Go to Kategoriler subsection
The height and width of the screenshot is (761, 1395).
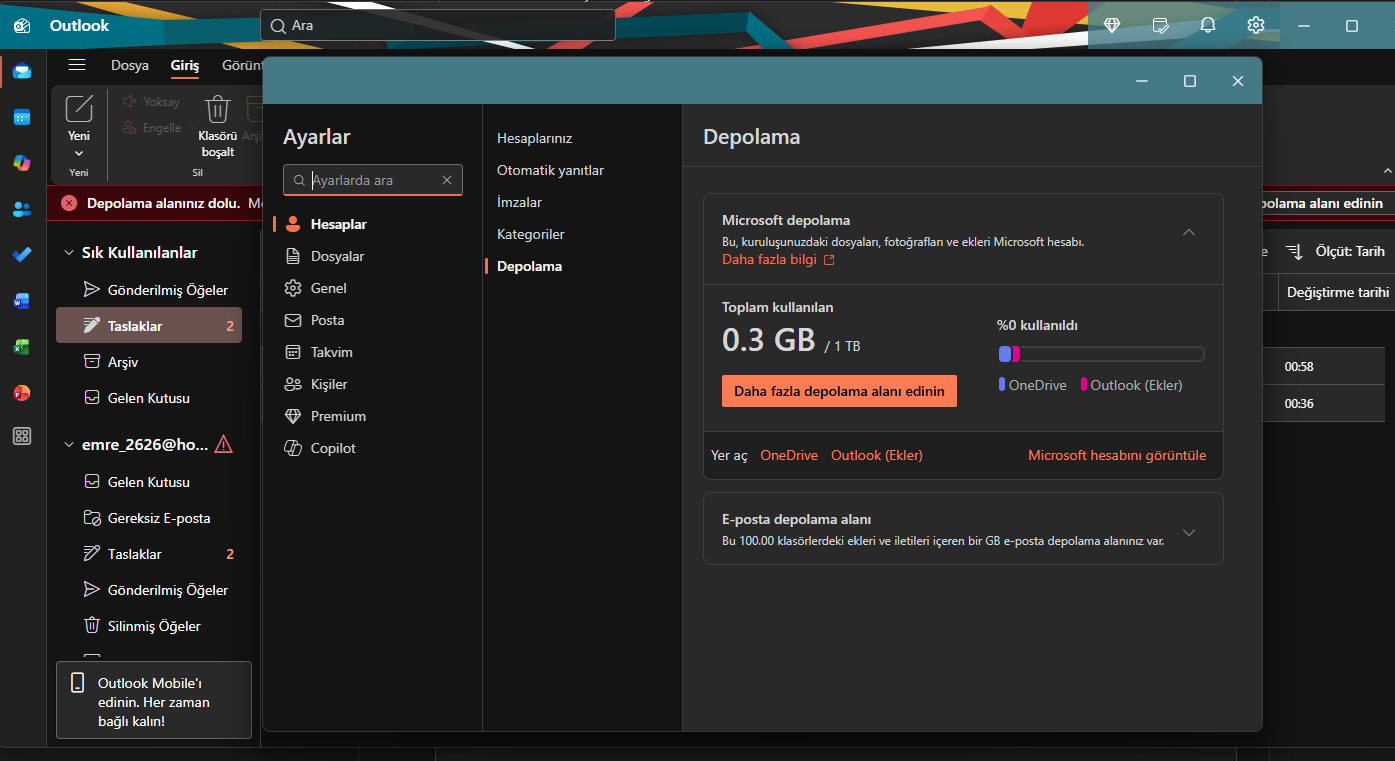pyautogui.click(x=531, y=234)
